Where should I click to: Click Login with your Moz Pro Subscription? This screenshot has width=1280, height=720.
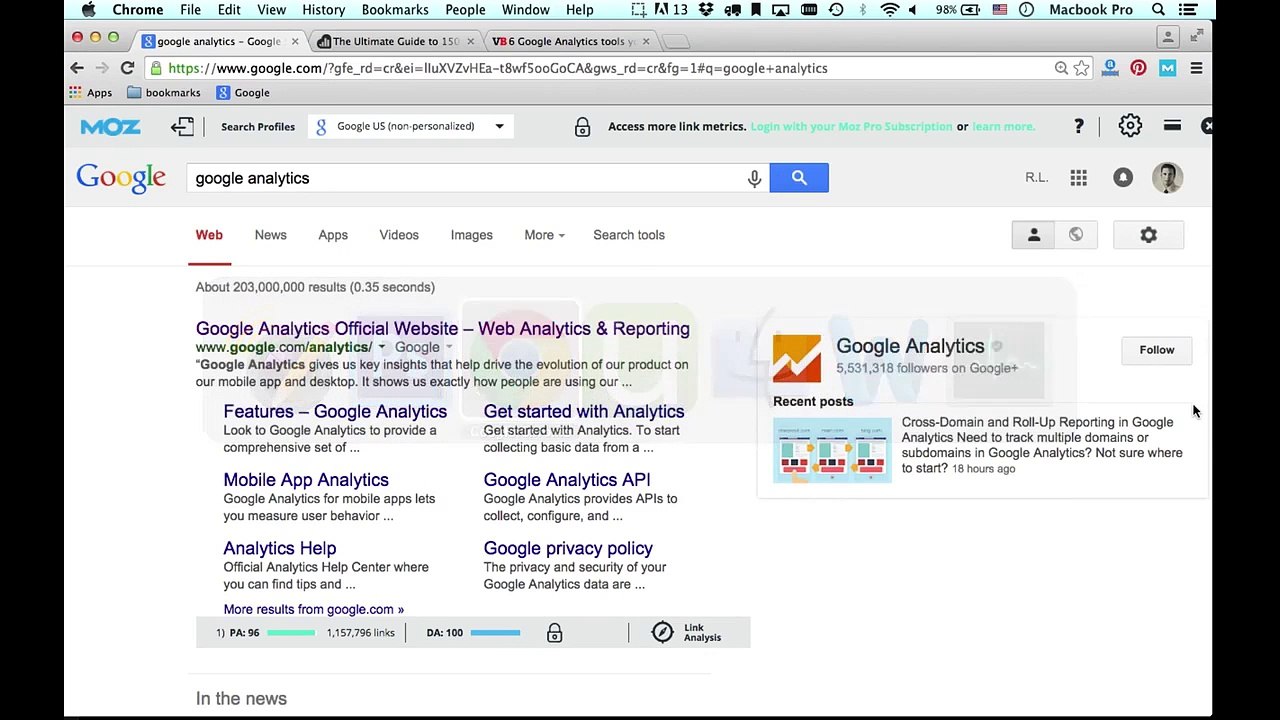point(851,127)
